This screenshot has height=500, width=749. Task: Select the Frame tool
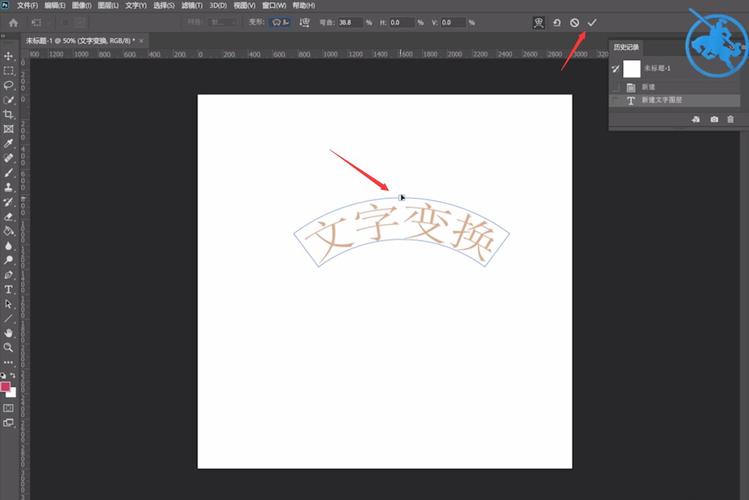tap(9, 129)
